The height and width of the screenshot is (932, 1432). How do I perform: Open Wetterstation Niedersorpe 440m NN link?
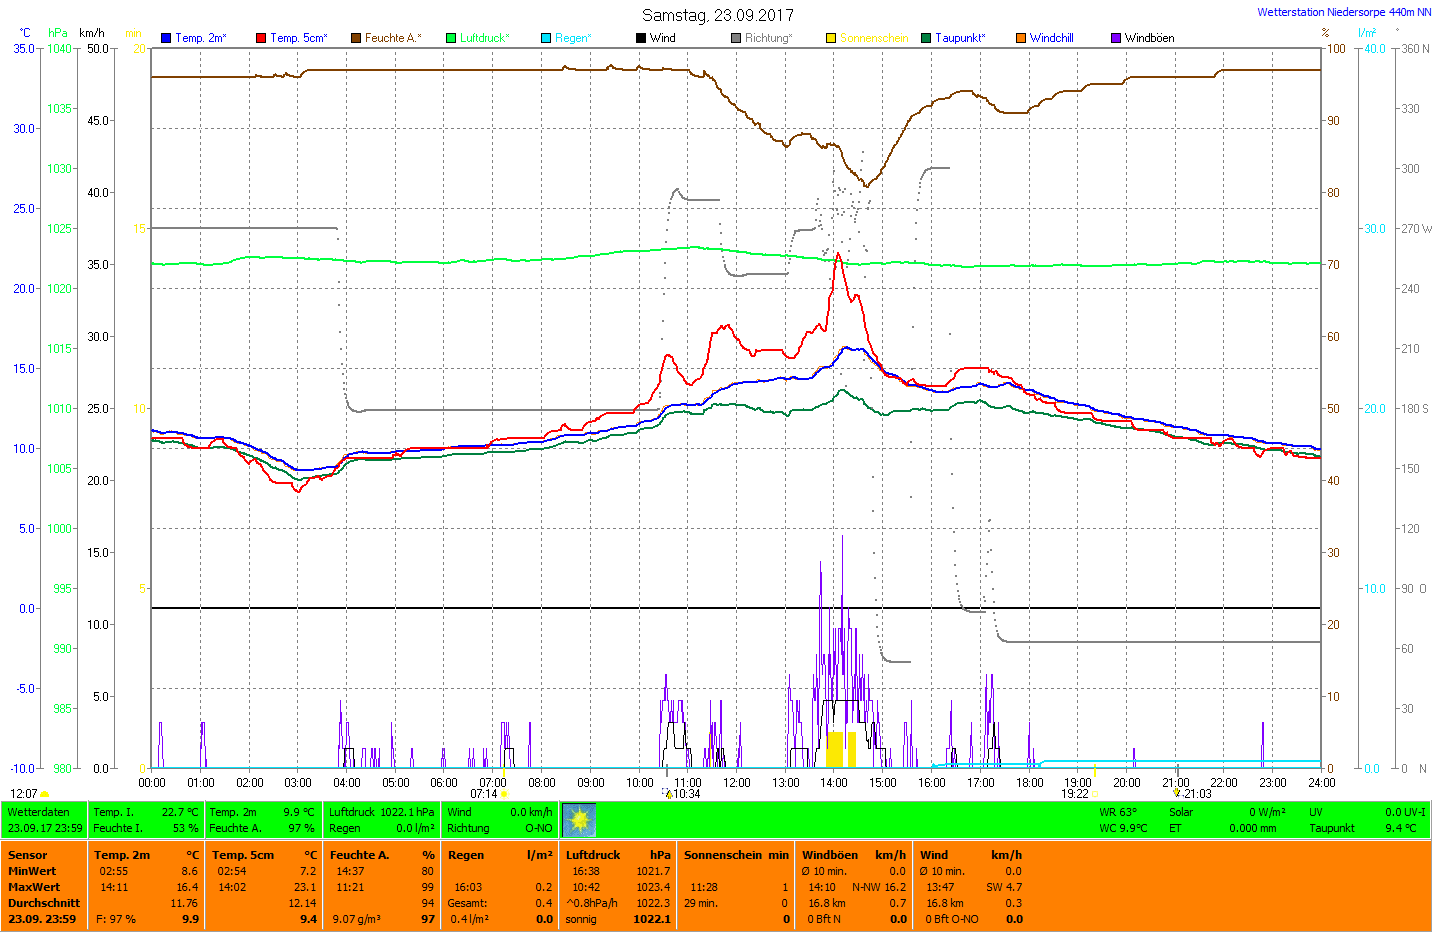1343,12
